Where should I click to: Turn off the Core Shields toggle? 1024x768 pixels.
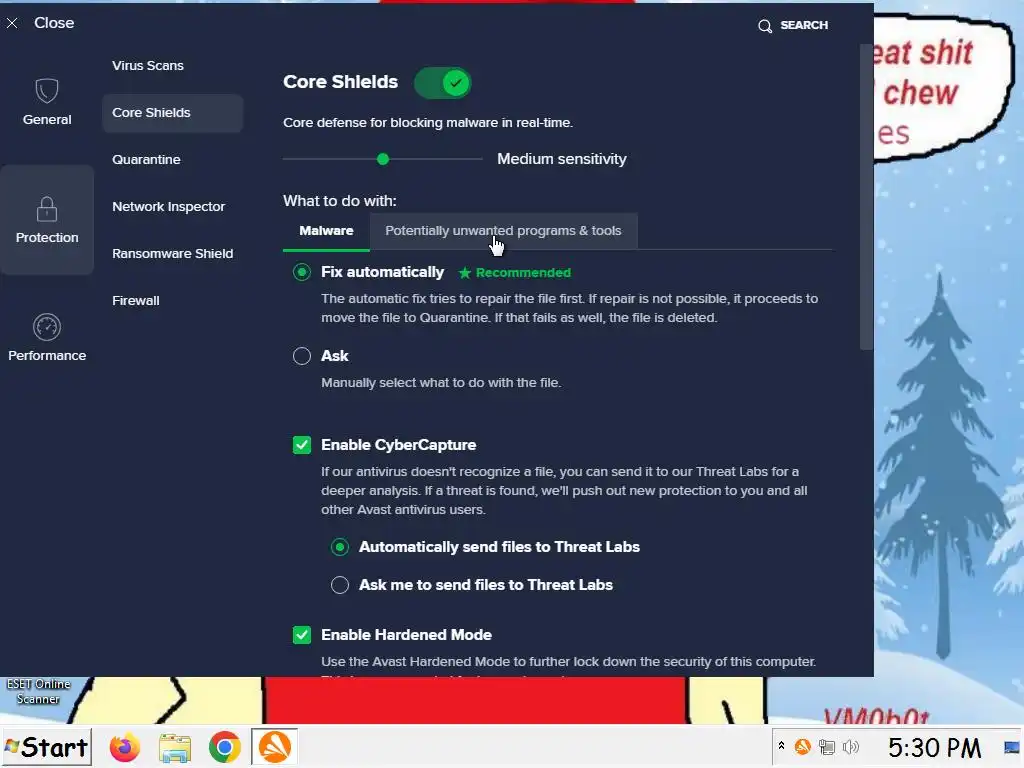pyautogui.click(x=442, y=83)
